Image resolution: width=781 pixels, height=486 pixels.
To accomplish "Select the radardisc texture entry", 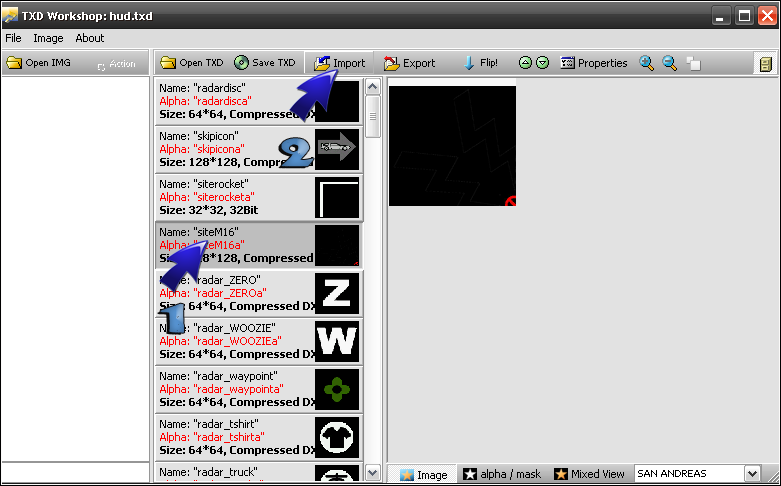I will [259, 101].
